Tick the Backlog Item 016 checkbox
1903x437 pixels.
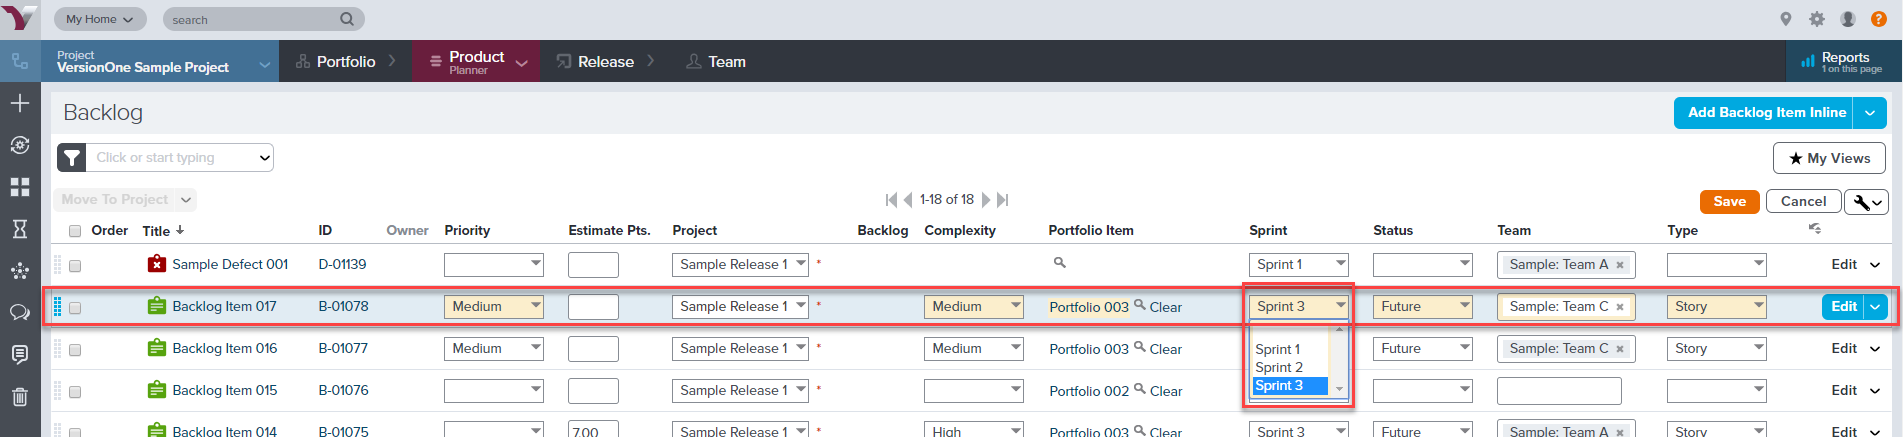point(75,350)
